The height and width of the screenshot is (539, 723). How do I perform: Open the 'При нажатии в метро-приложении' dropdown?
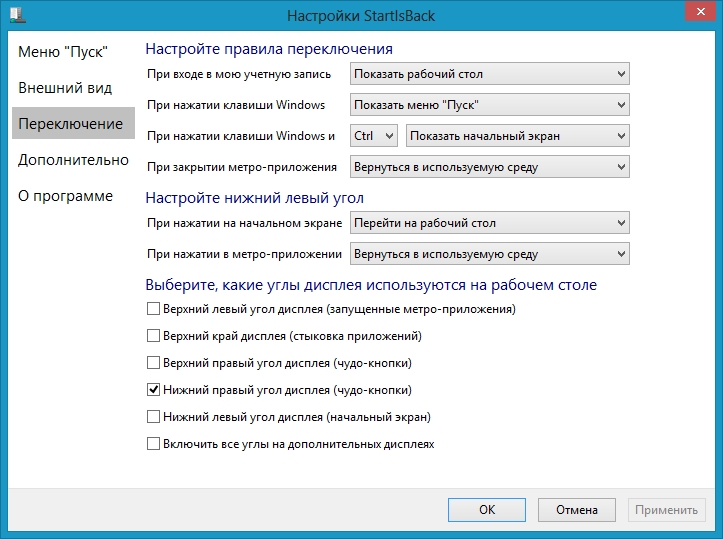click(x=490, y=254)
